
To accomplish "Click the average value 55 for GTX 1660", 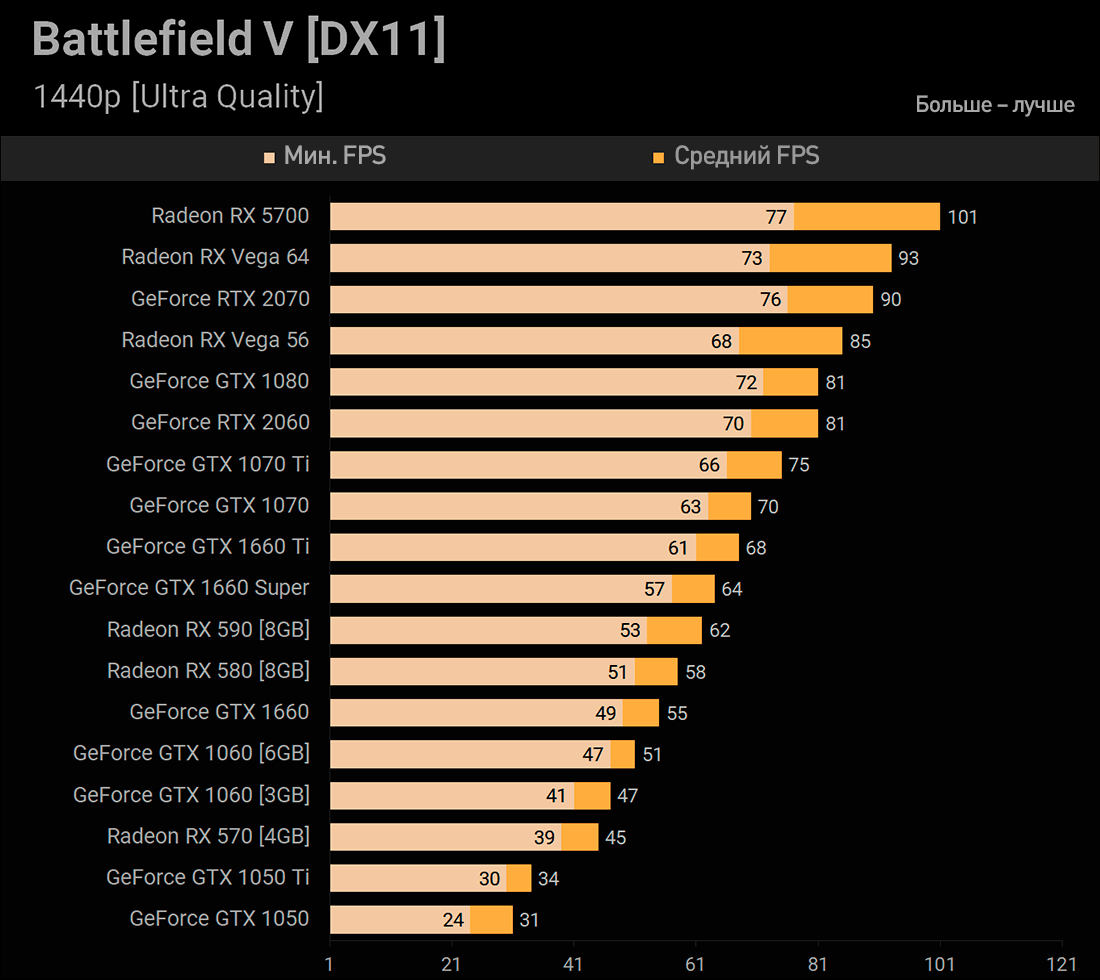I will pos(678,714).
